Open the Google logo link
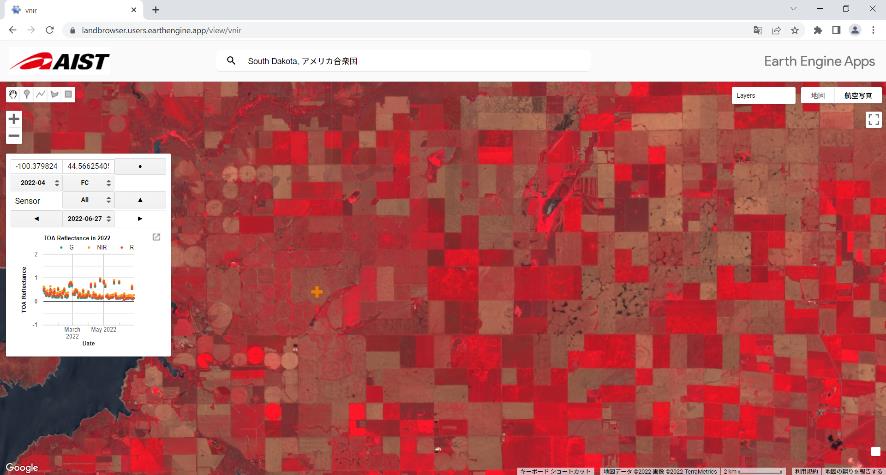This screenshot has width=886, height=475. tap(22, 468)
